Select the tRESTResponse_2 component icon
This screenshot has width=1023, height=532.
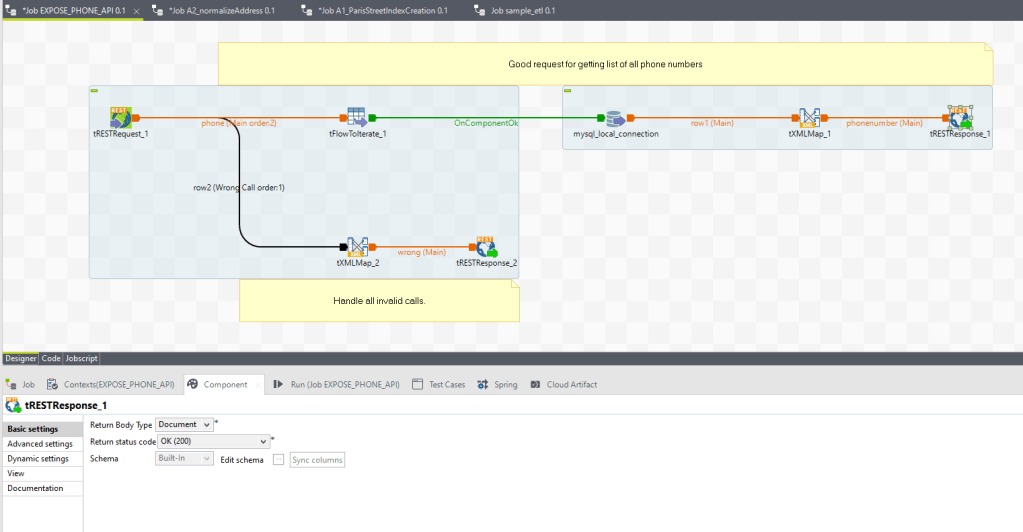486,247
